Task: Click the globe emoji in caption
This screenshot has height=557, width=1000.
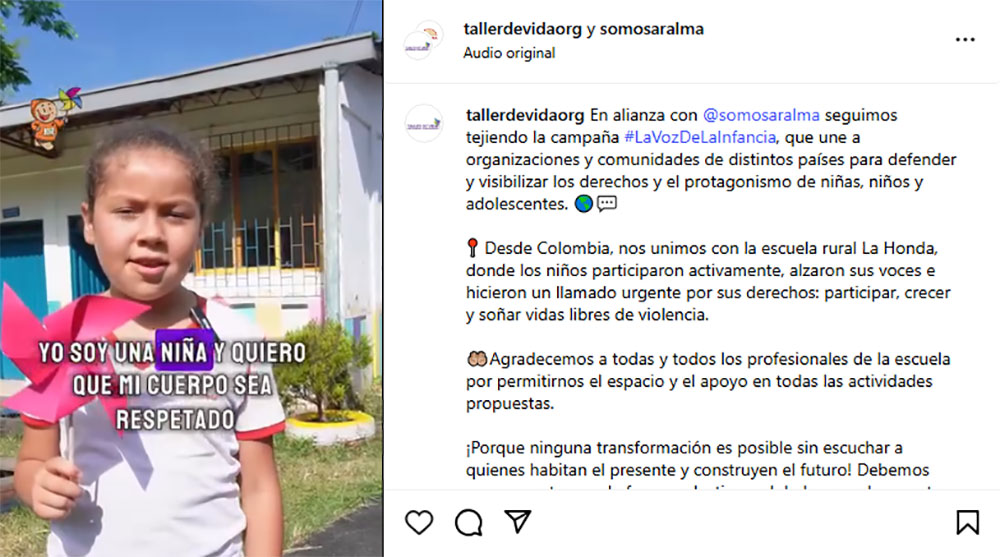Action: click(x=584, y=204)
